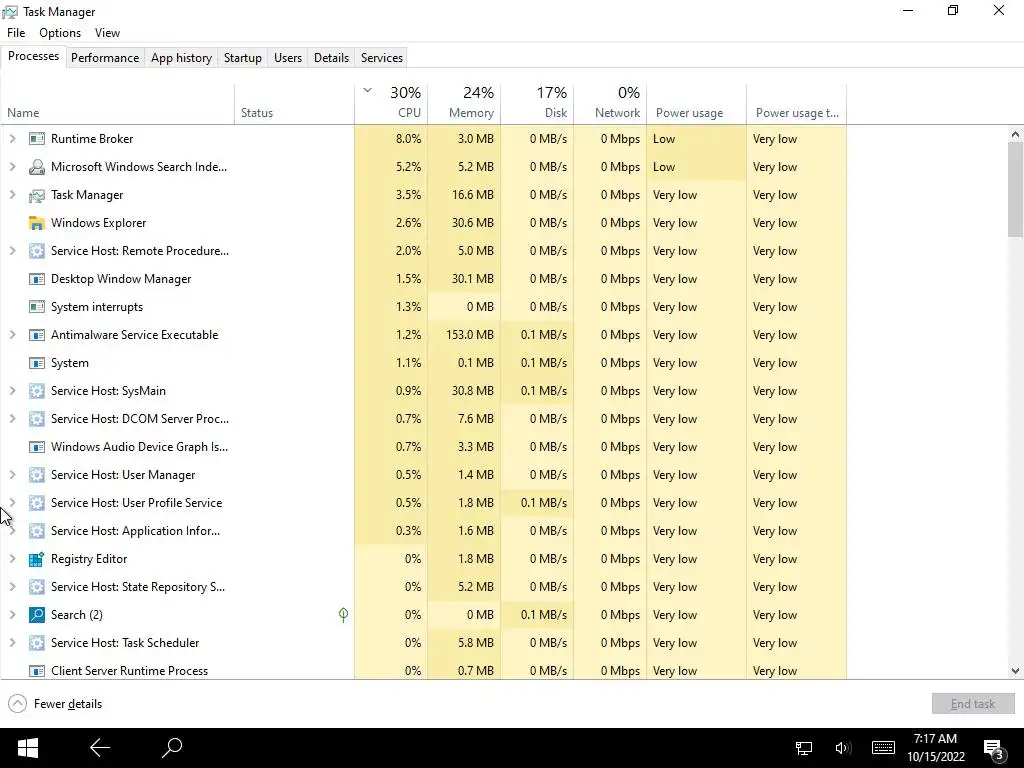Screen dimensions: 1024x768
Task: Open the View menu
Action: [107, 33]
